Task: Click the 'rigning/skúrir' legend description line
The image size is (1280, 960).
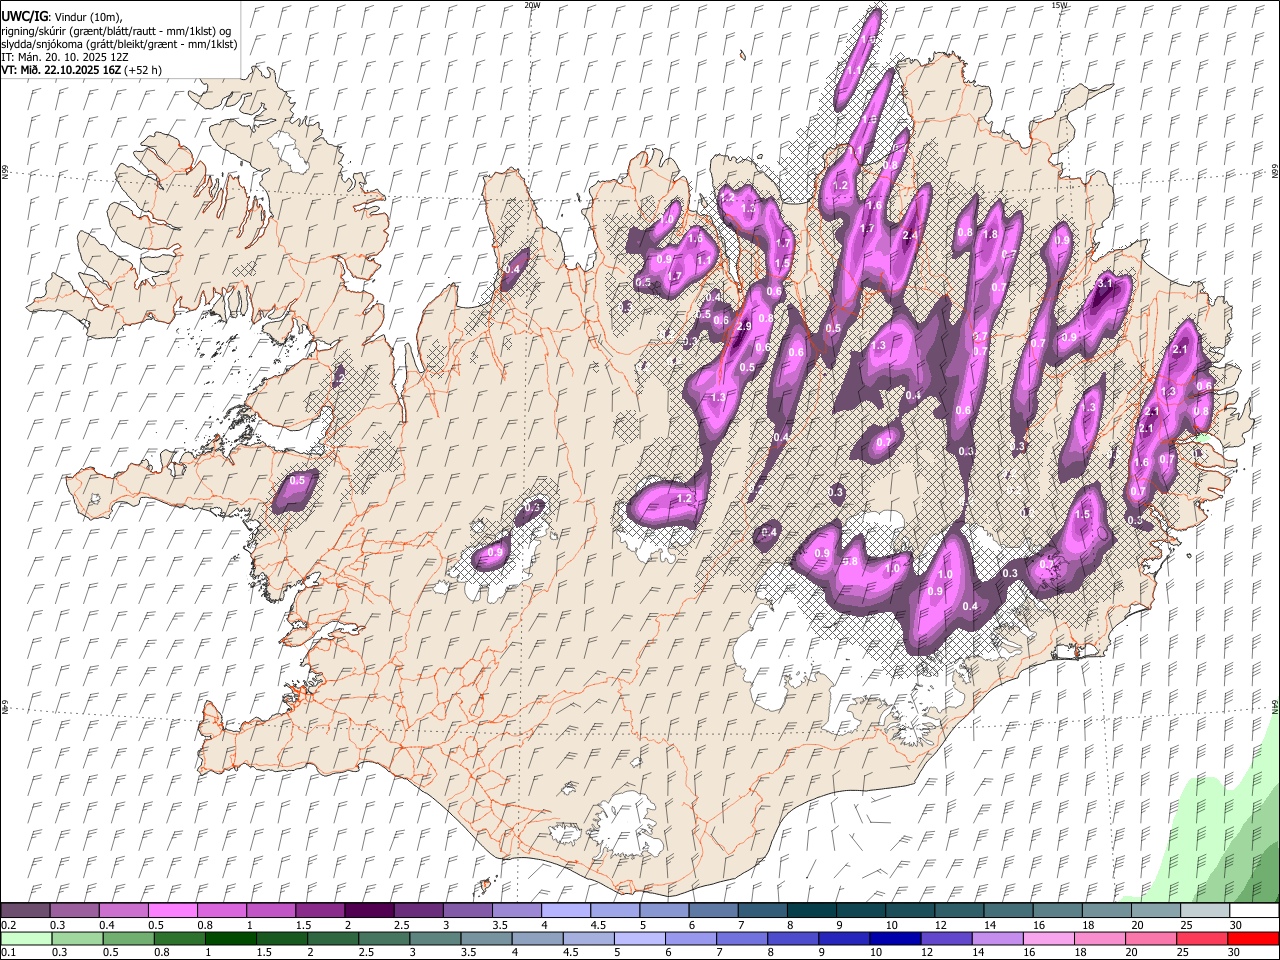Action: [116, 30]
